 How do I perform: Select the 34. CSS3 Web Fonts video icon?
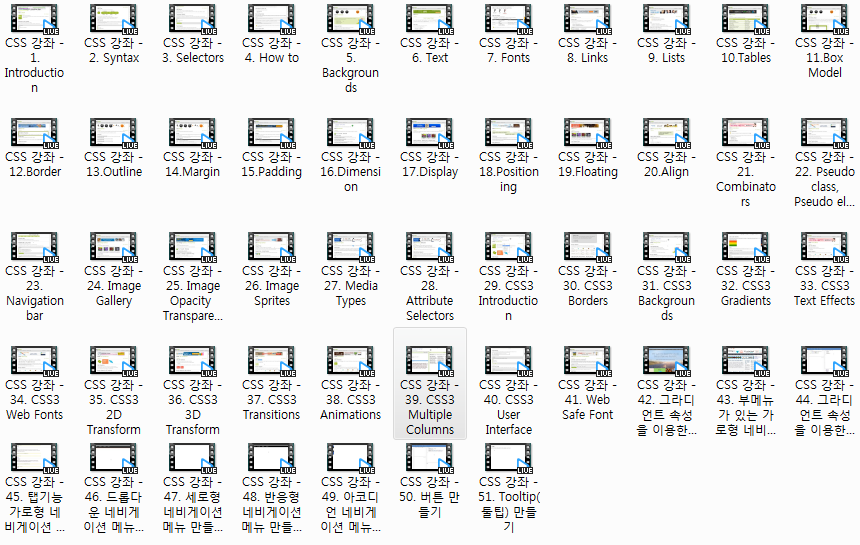point(35,361)
